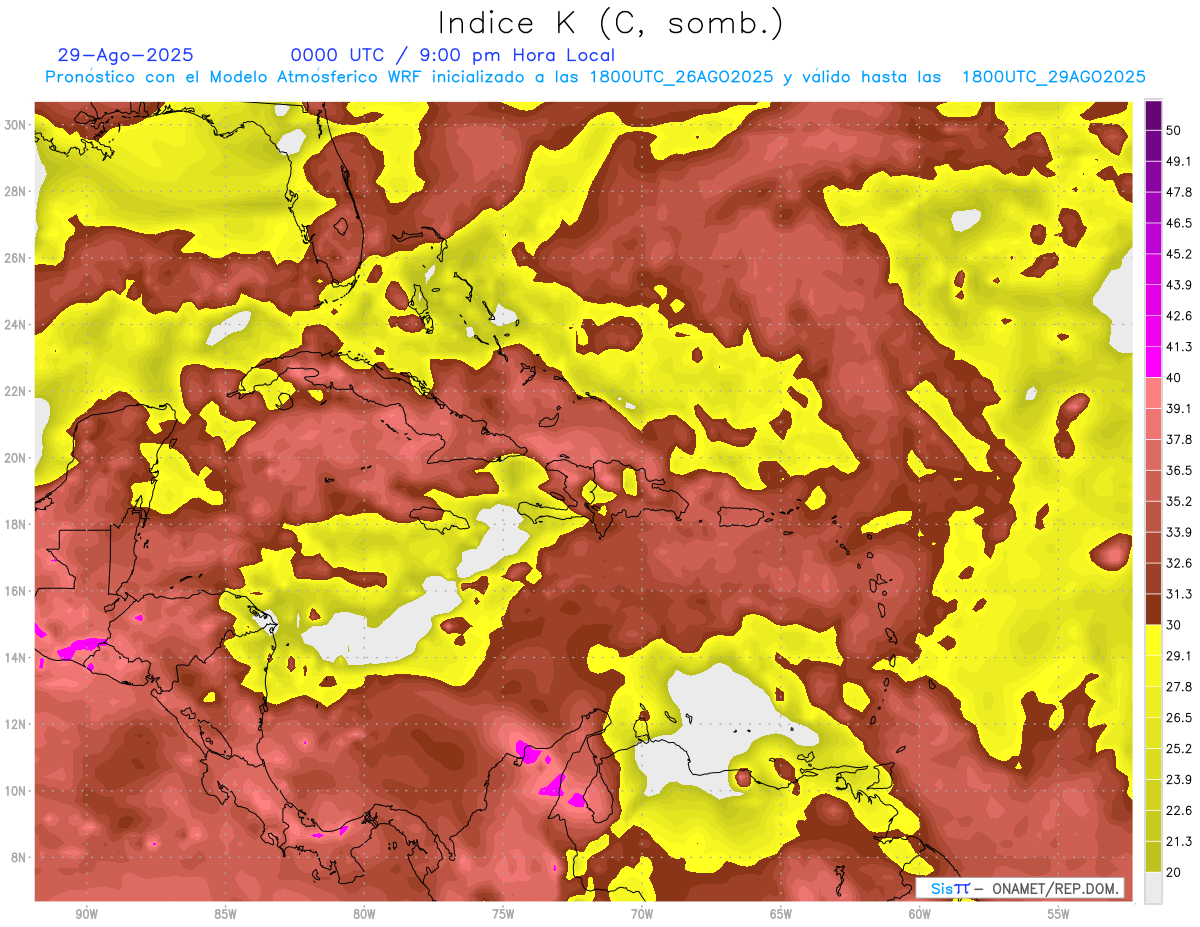Click the title "Indice K (C, somb.)"

[x=609, y=23]
